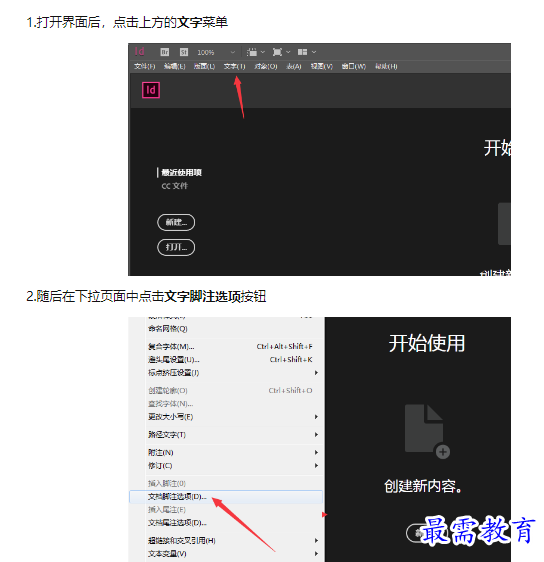This screenshot has height=562, width=544.
Task: Click the Stock (St) icon in toolbar
Action: (184, 52)
